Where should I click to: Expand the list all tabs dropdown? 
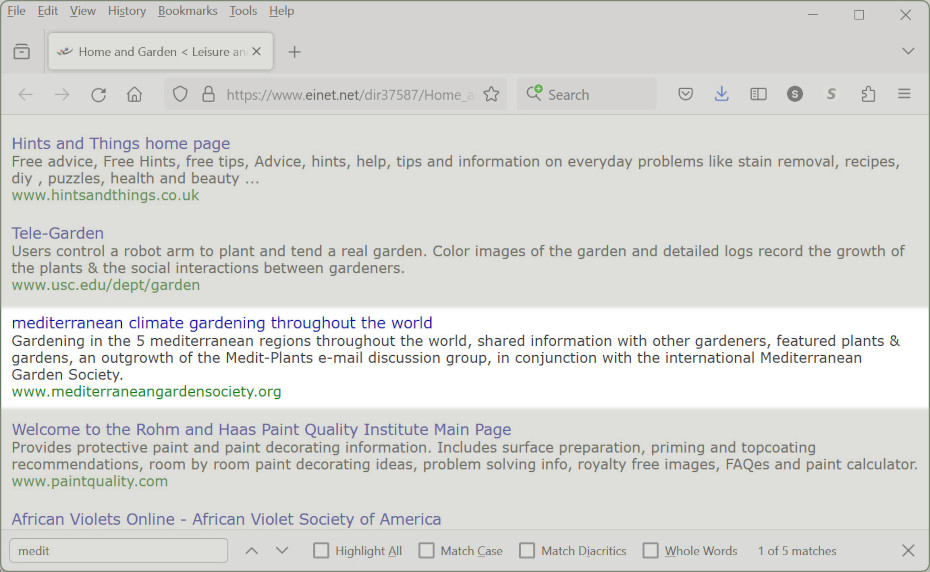908,51
